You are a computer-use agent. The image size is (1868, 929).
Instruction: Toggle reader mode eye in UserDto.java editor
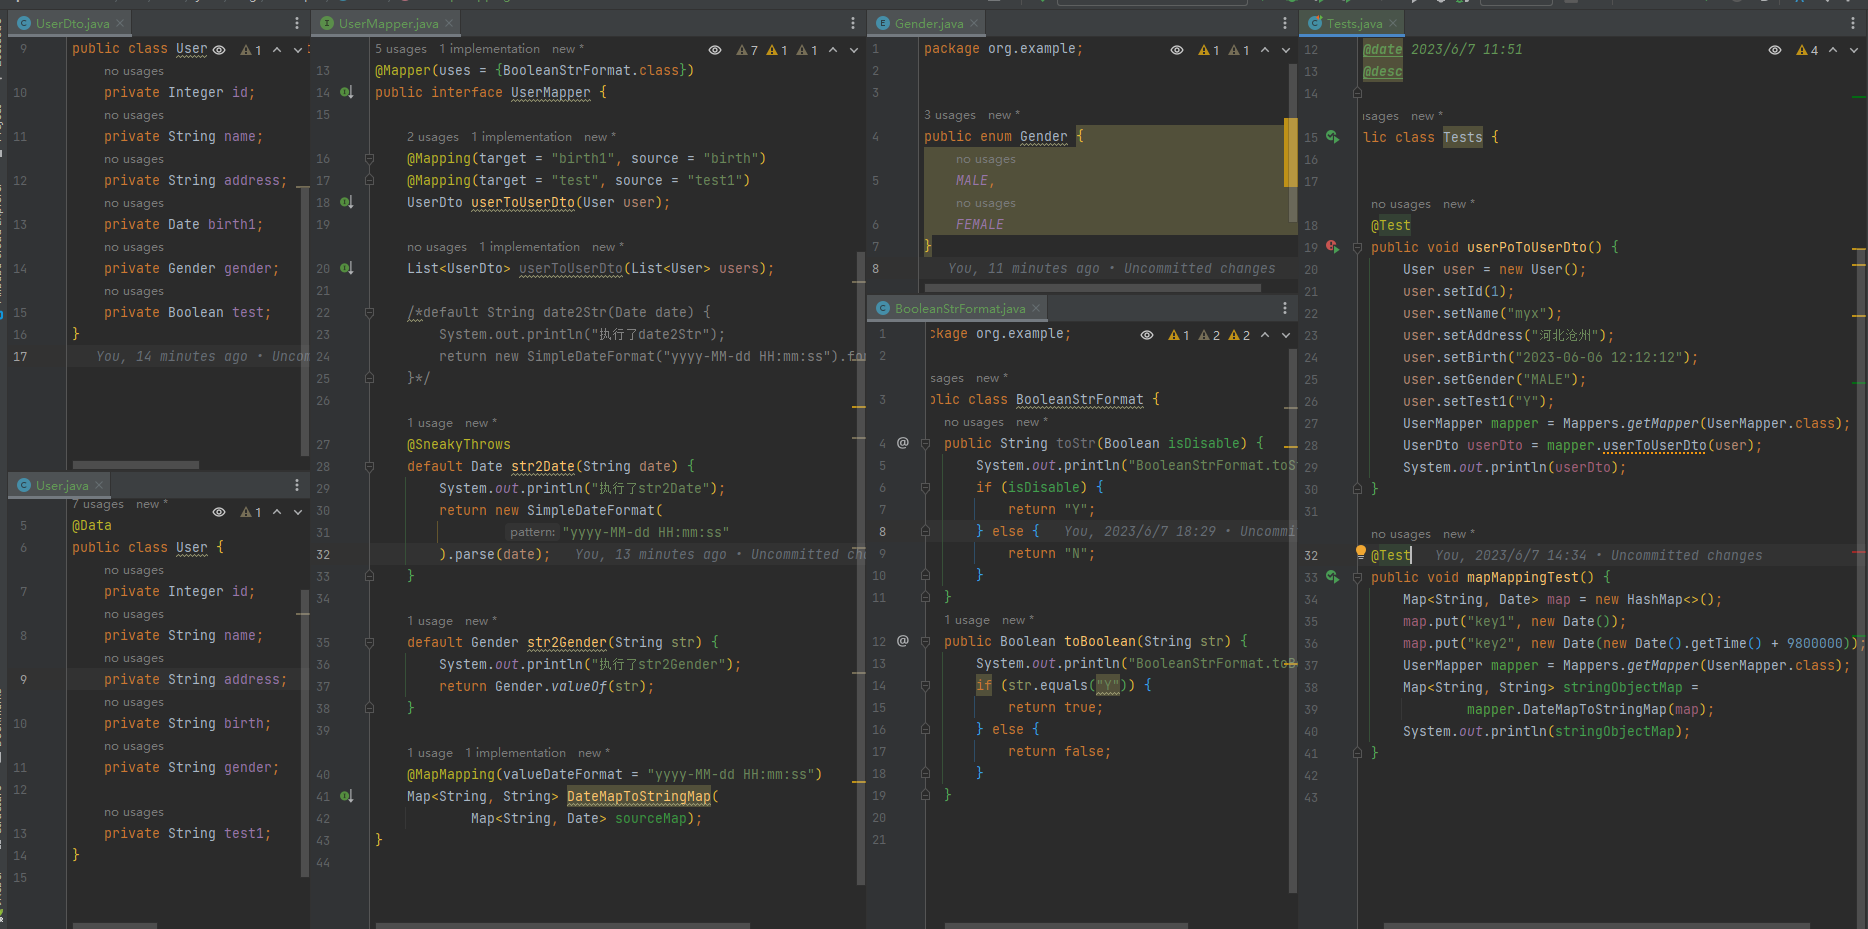point(219,50)
